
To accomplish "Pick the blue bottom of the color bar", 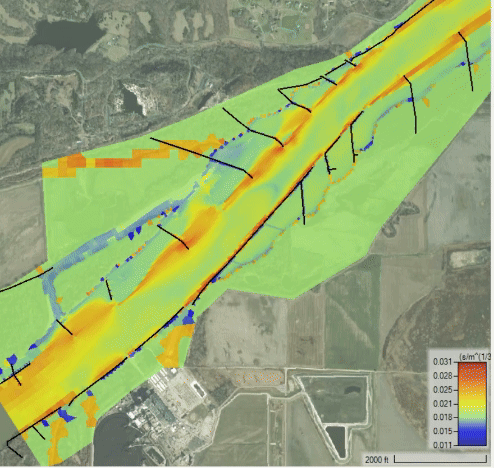I will [472, 437].
